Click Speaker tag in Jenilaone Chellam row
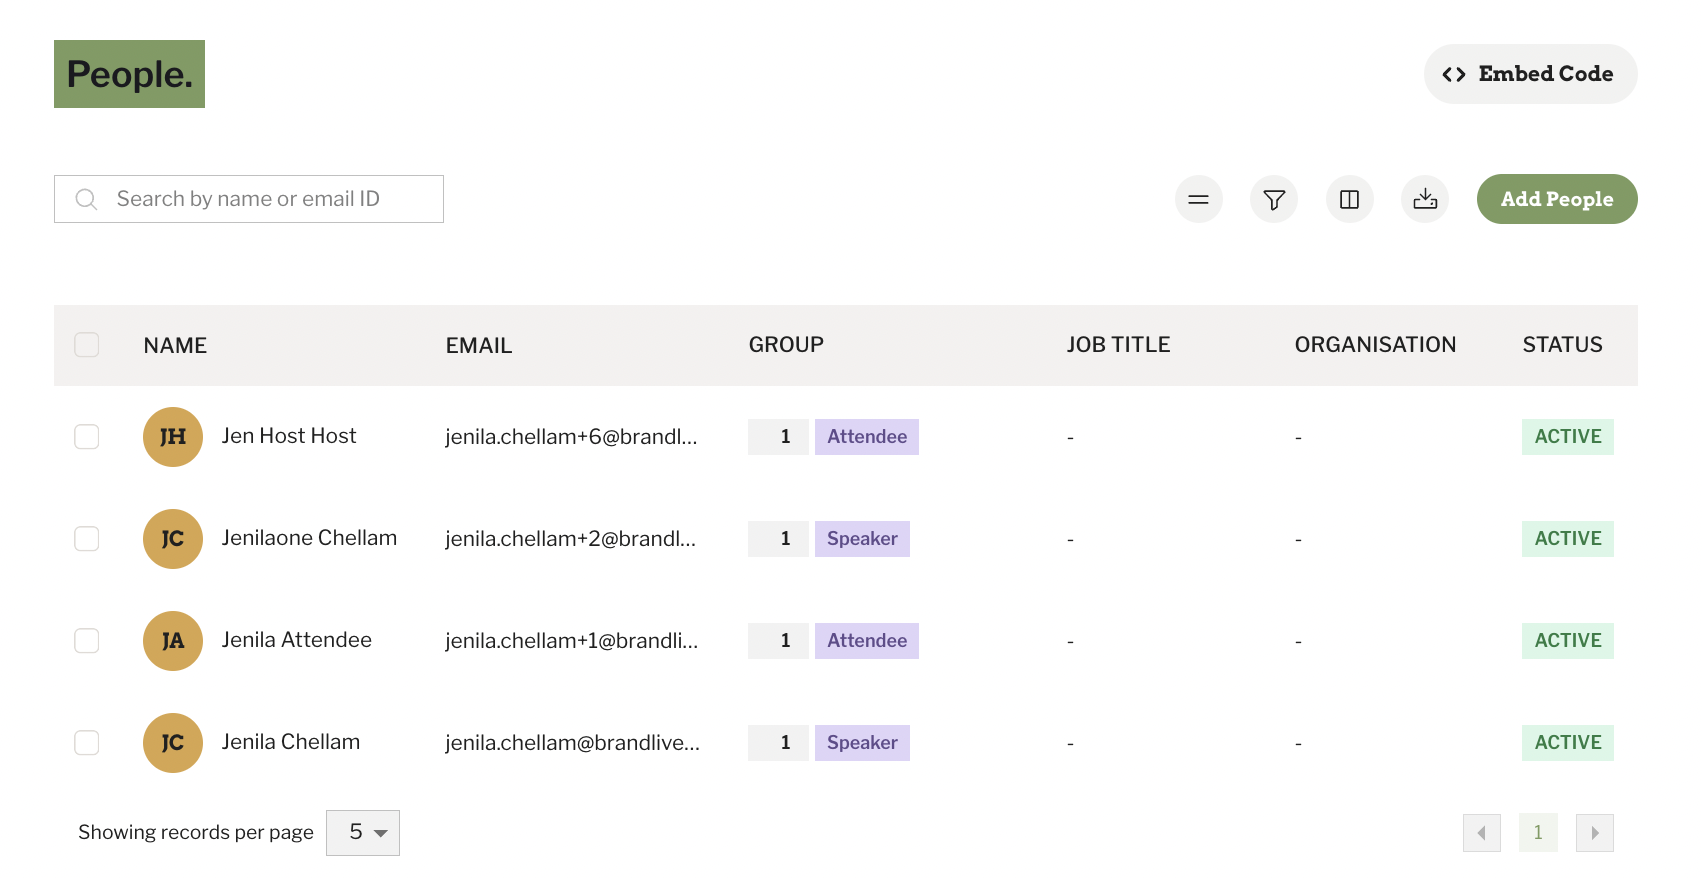The height and width of the screenshot is (878, 1702). click(x=862, y=539)
